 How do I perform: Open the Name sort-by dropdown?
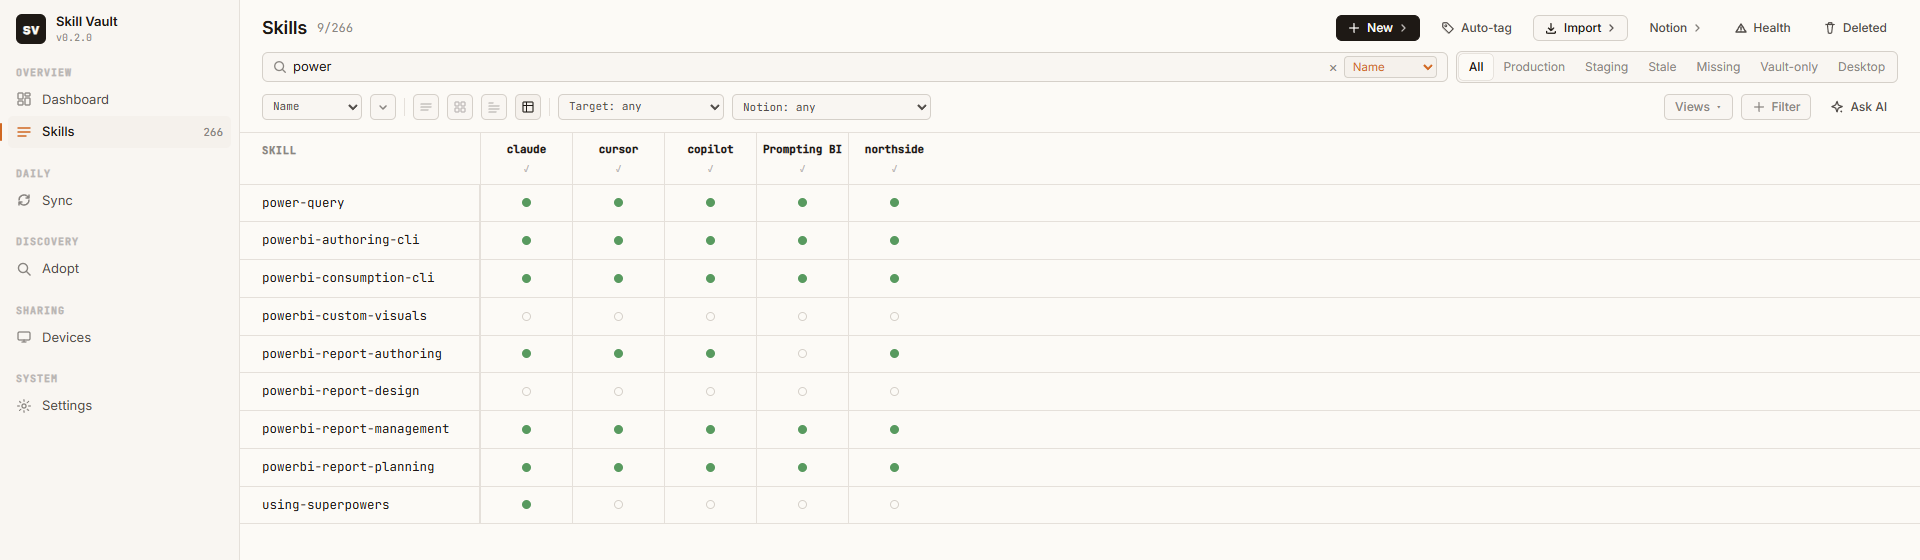(312, 107)
